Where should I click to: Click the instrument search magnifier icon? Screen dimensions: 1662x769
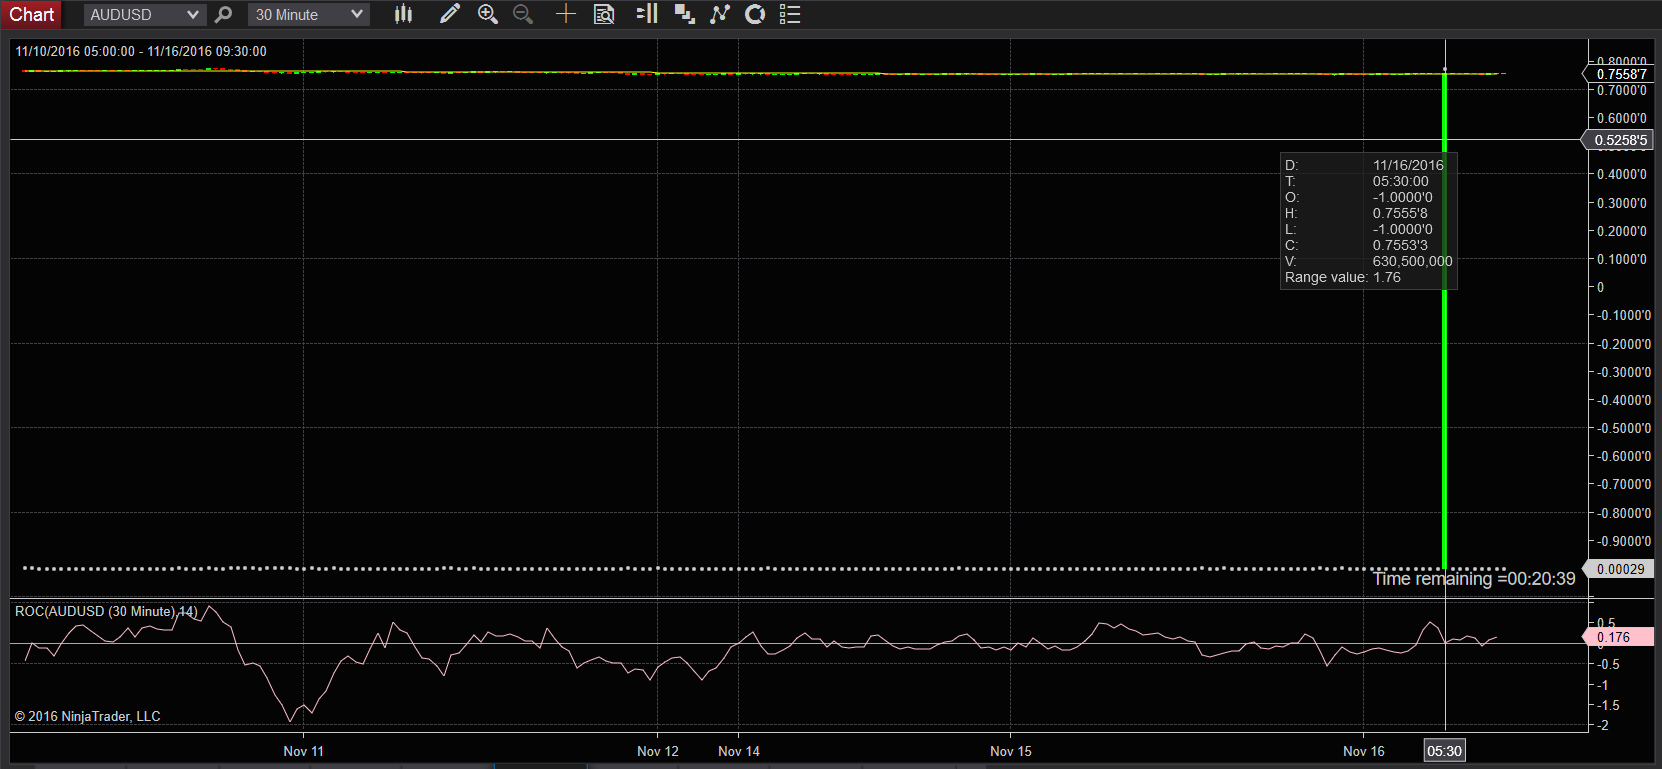224,14
